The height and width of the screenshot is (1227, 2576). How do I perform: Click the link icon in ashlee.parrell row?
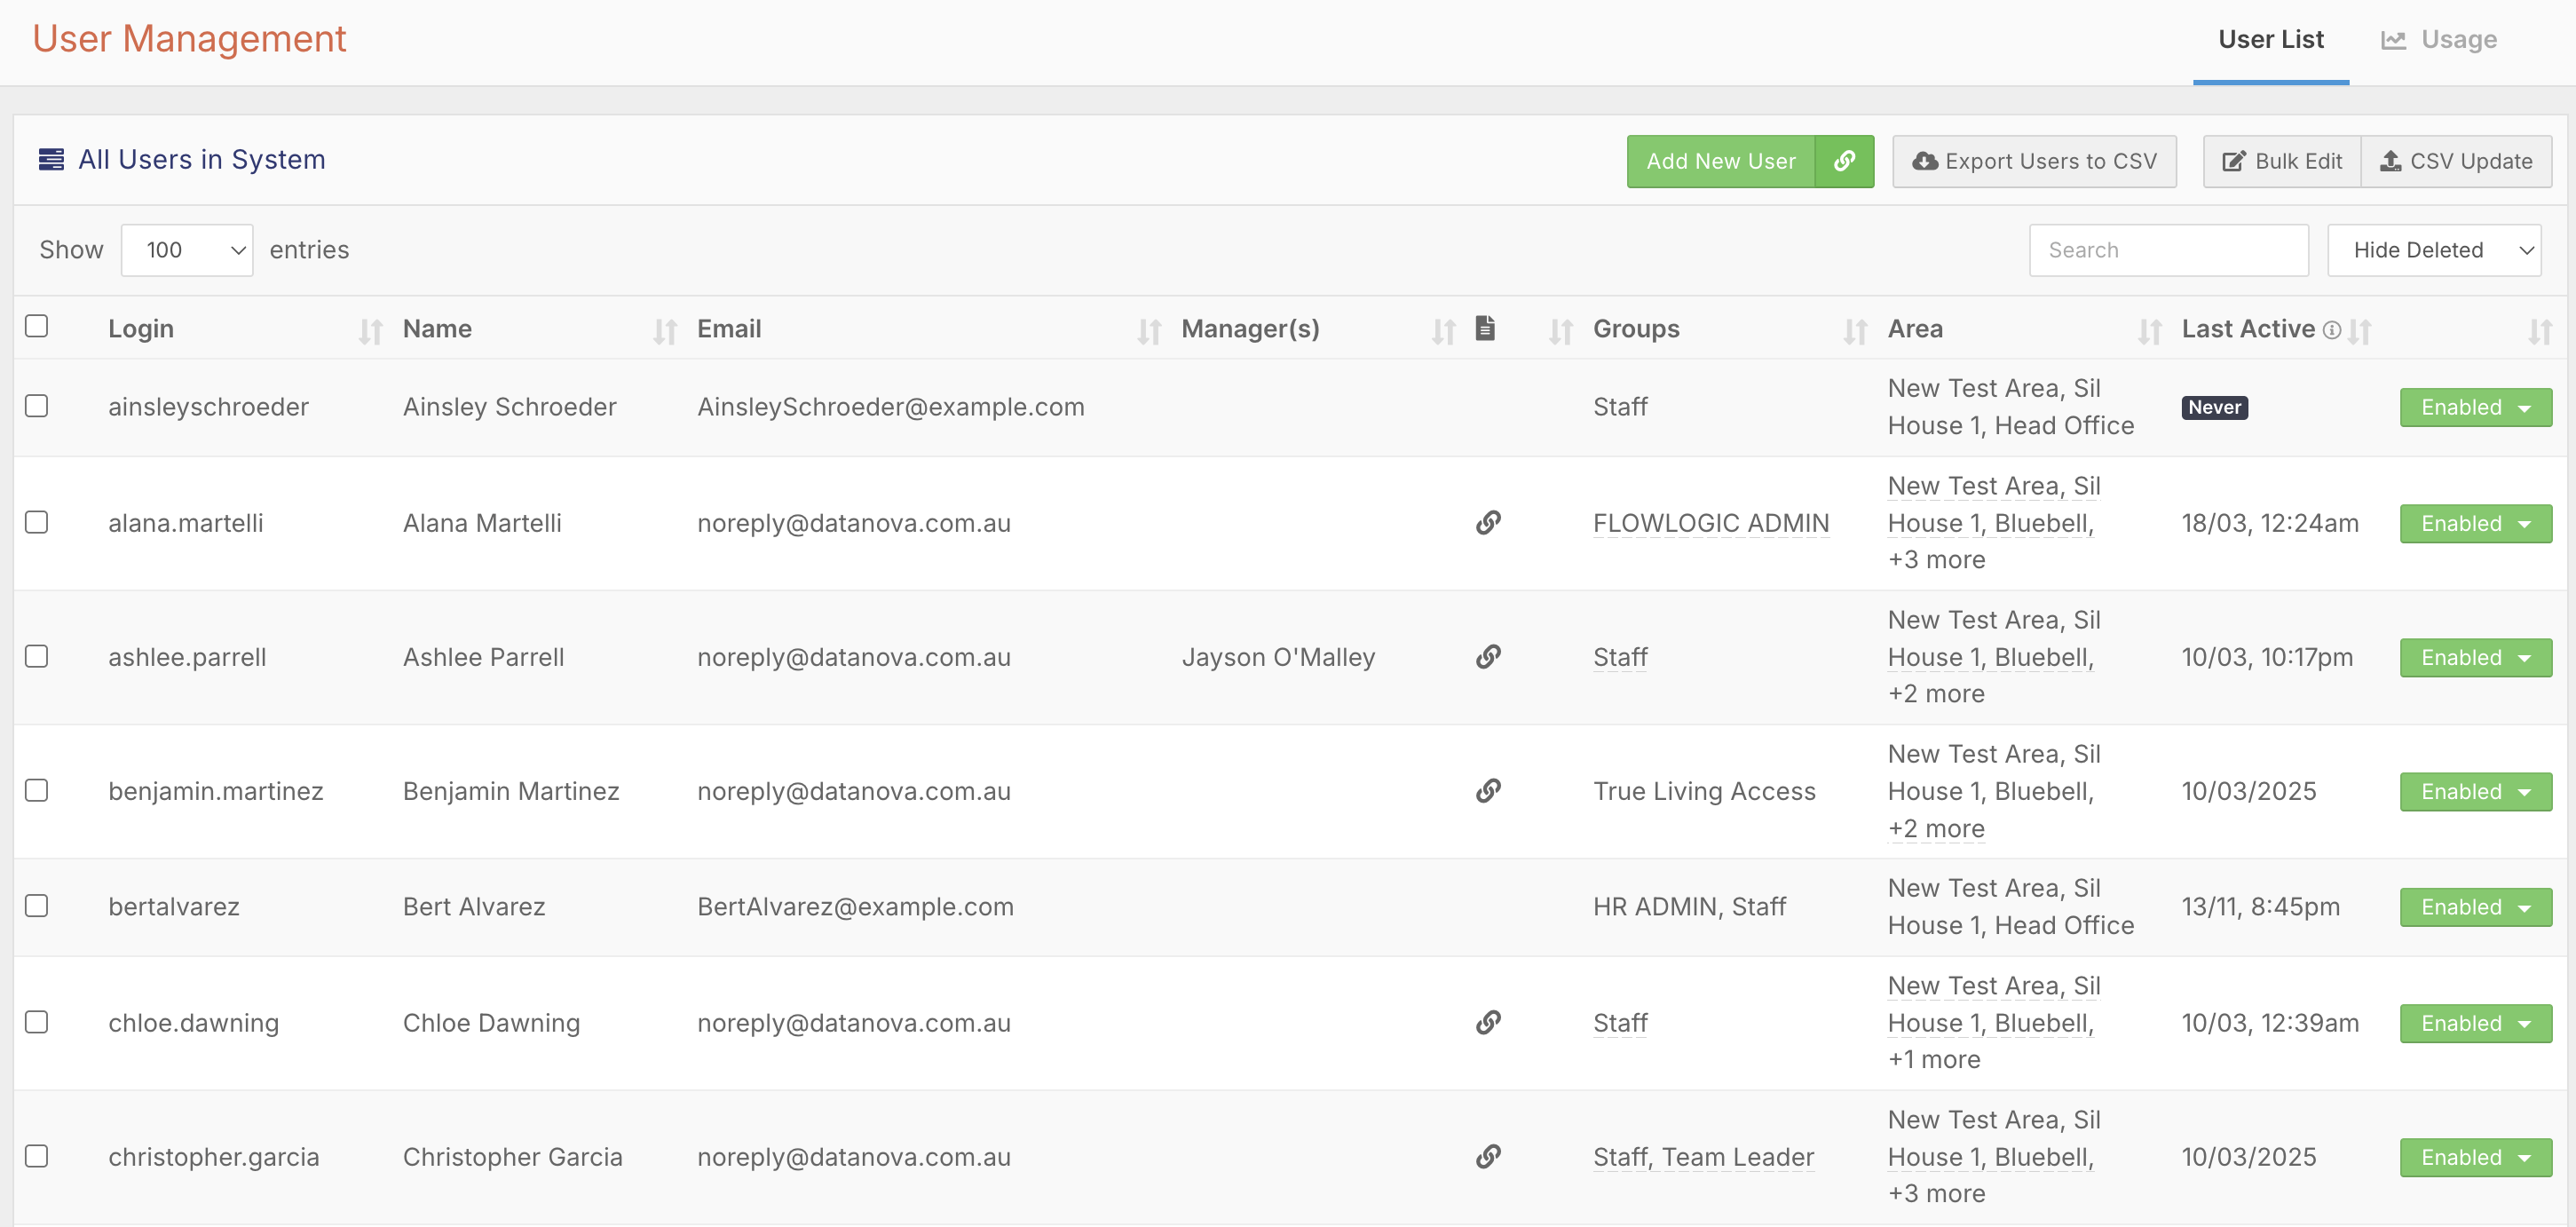coord(1488,656)
